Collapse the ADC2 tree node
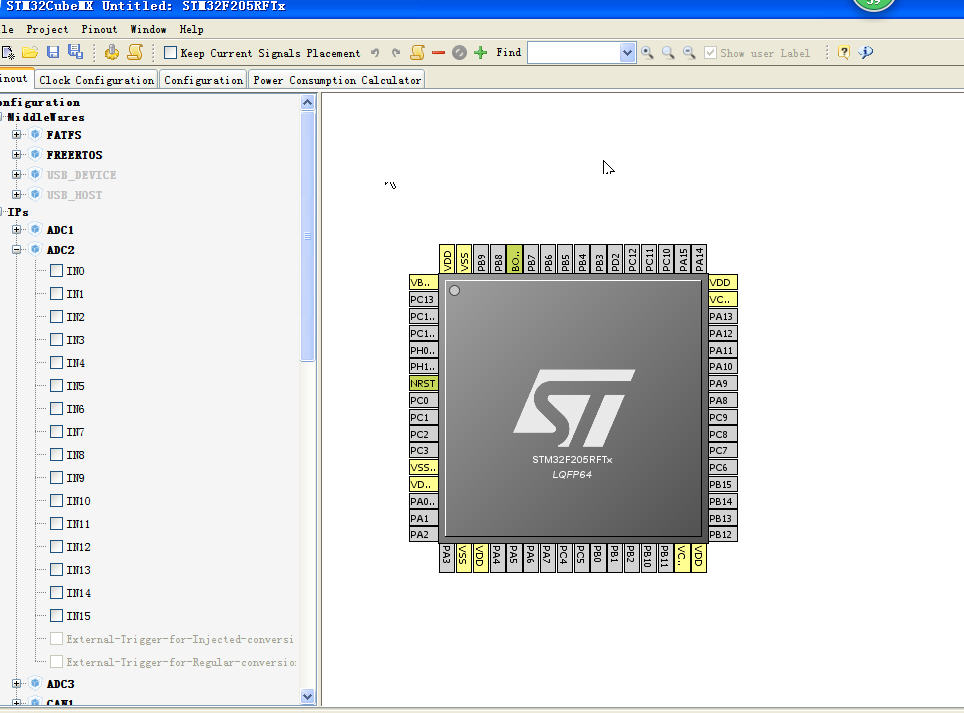 coord(17,250)
